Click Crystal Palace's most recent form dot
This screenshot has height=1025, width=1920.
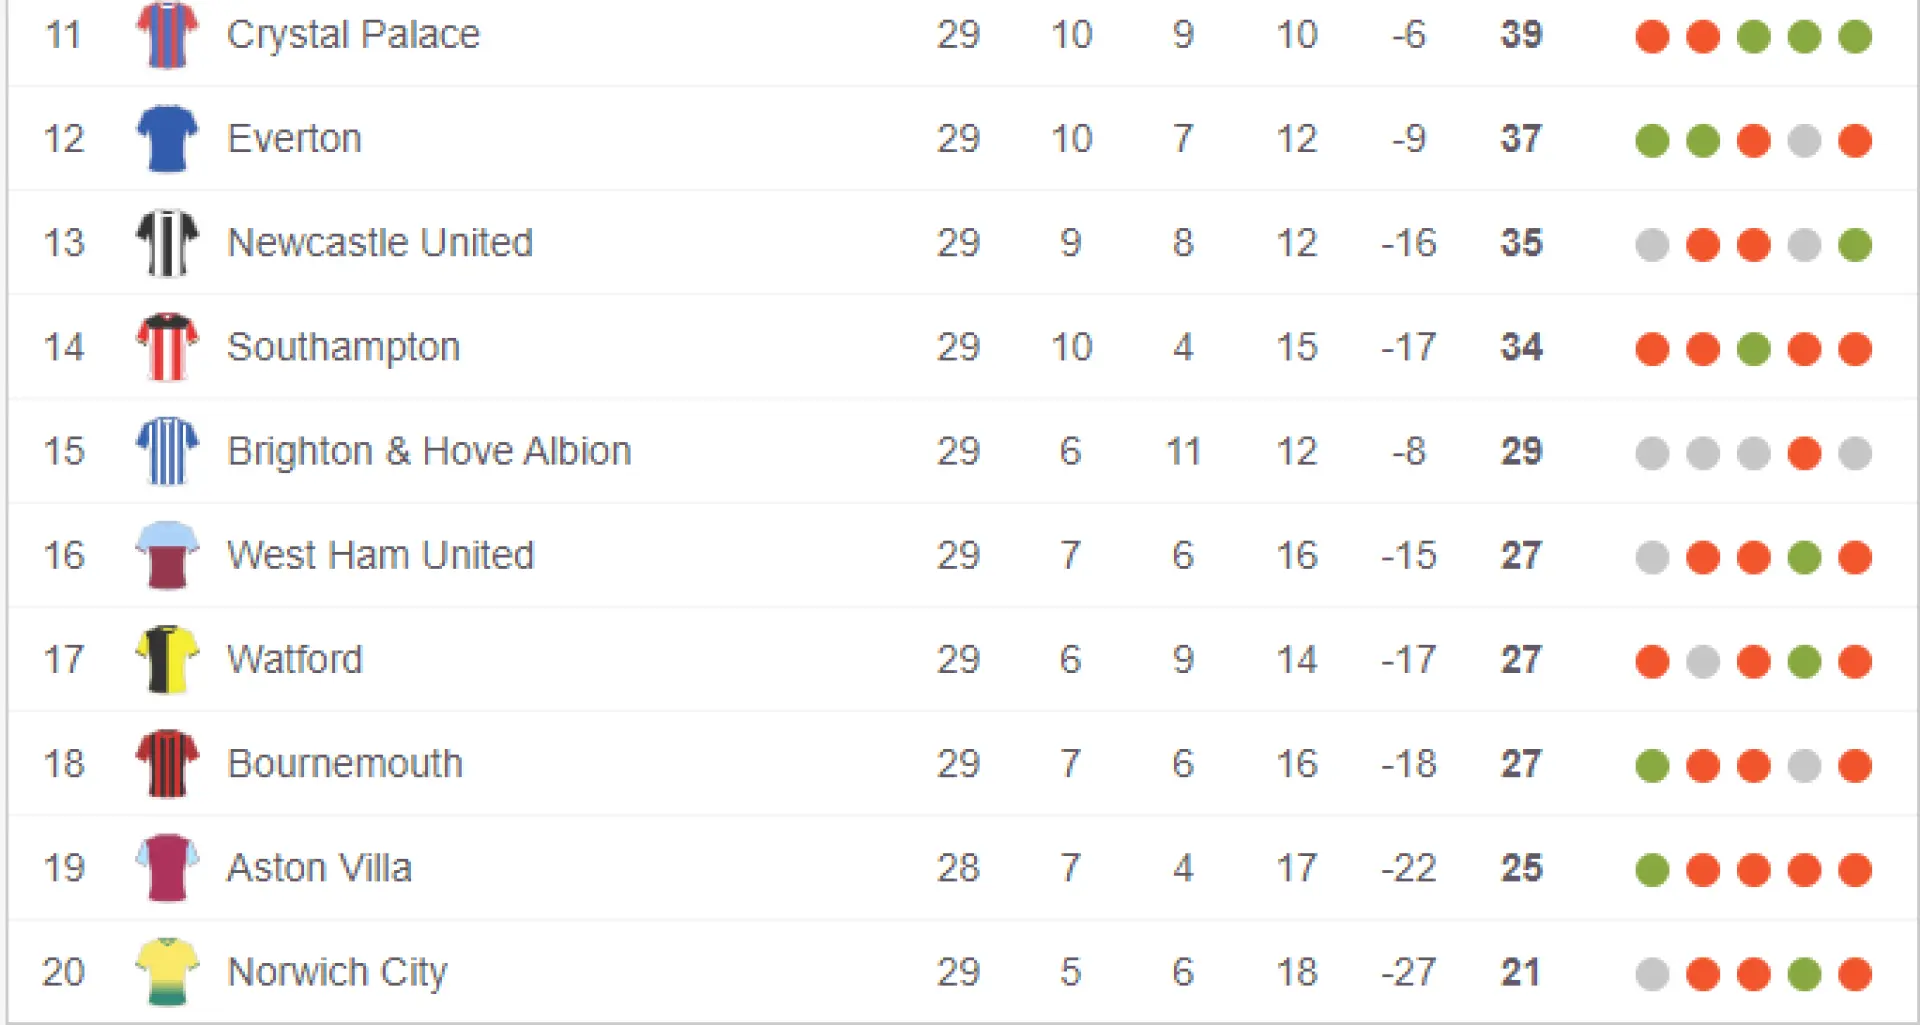click(1855, 37)
